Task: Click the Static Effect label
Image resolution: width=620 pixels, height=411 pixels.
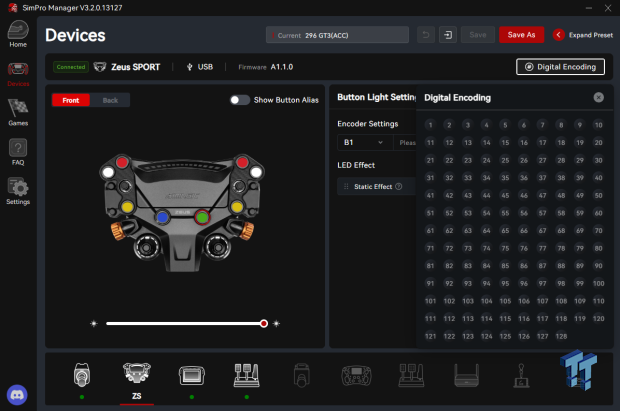Action: [373, 186]
